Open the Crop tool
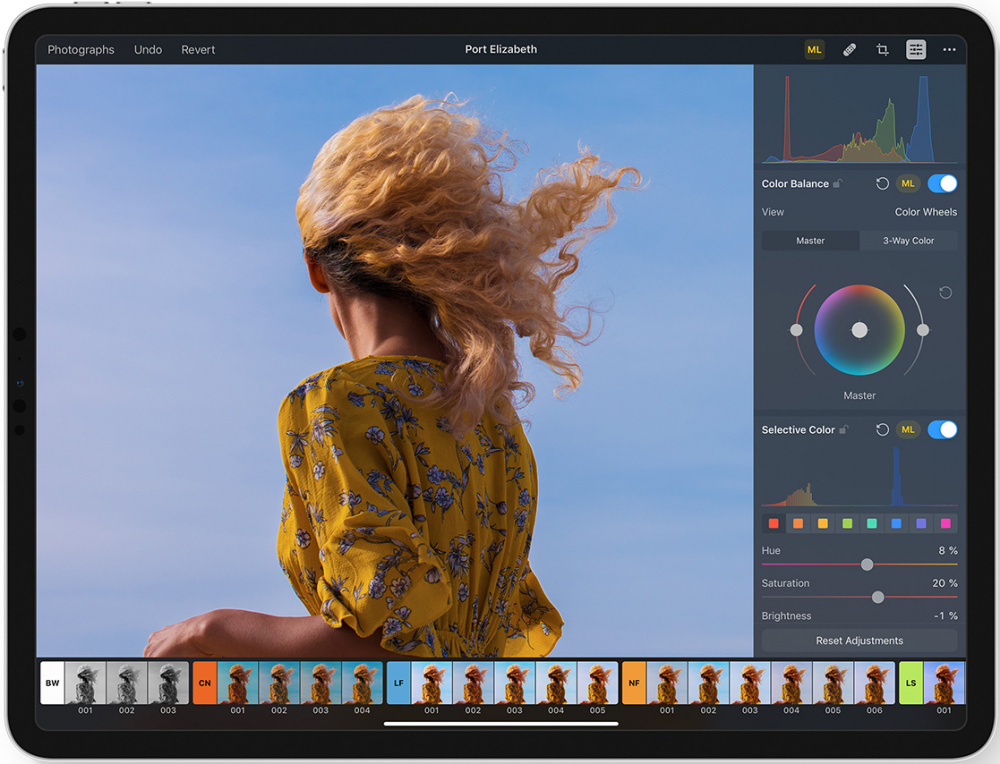Image resolution: width=1000 pixels, height=764 pixels. pos(882,50)
